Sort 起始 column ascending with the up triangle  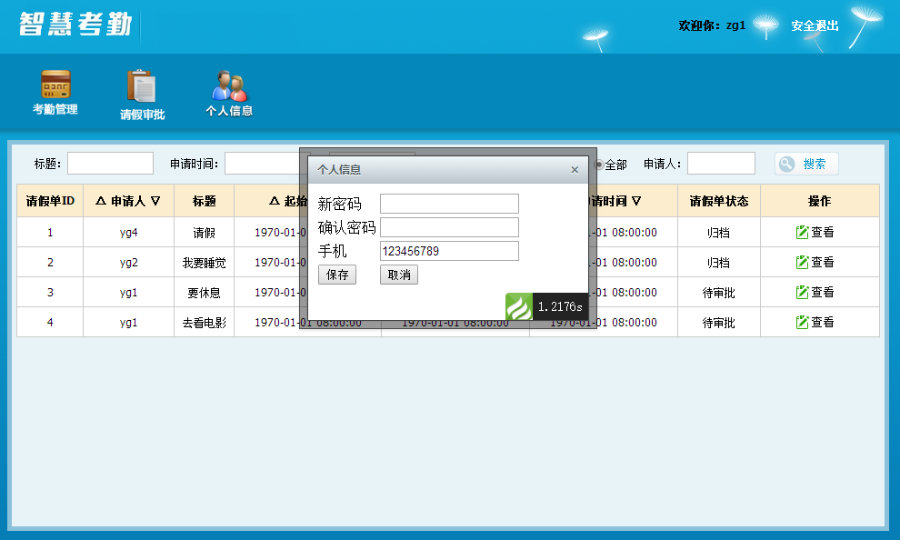click(274, 201)
